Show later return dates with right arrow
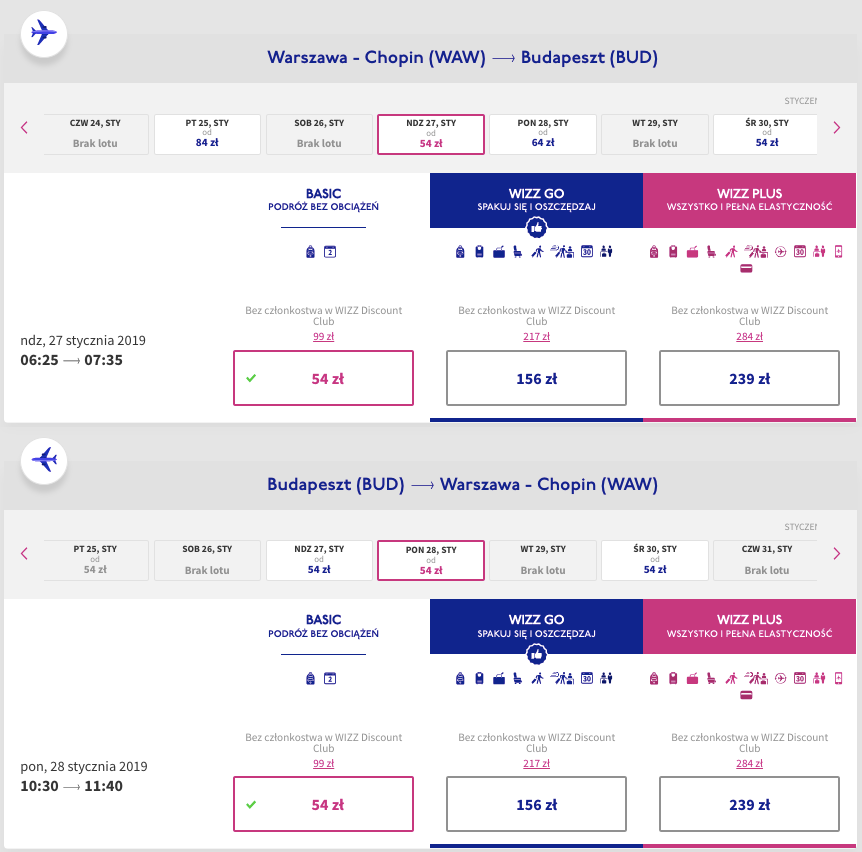Screen dimensions: 862x852 837,554
